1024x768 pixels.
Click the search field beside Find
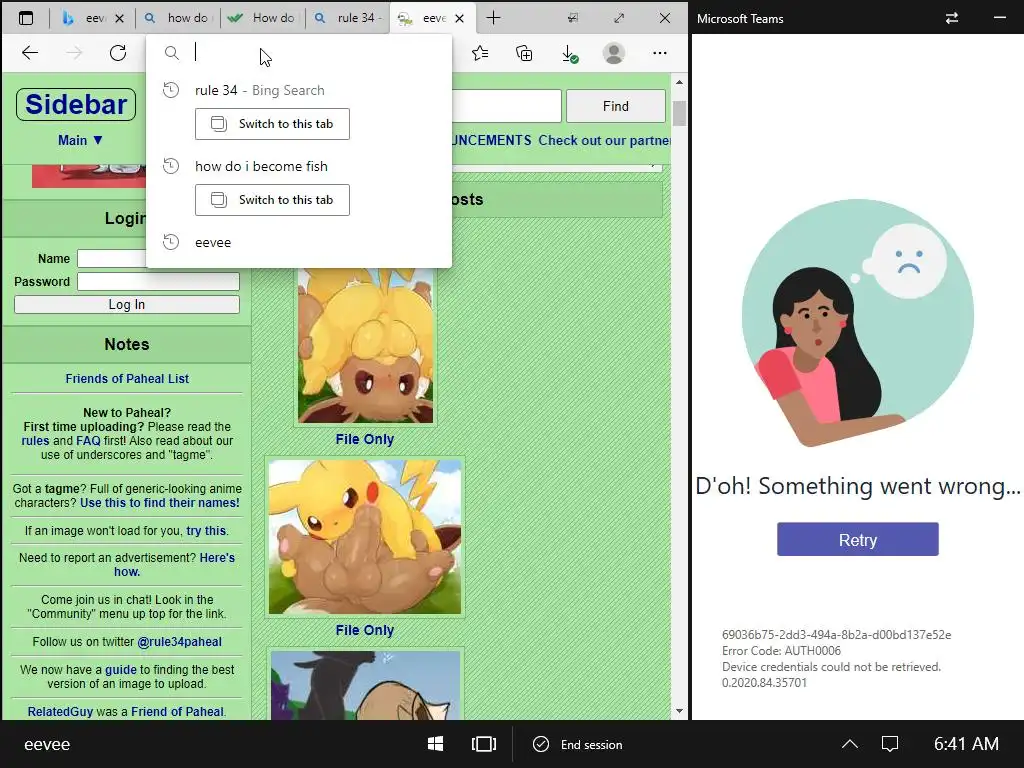pyautogui.click(x=506, y=106)
